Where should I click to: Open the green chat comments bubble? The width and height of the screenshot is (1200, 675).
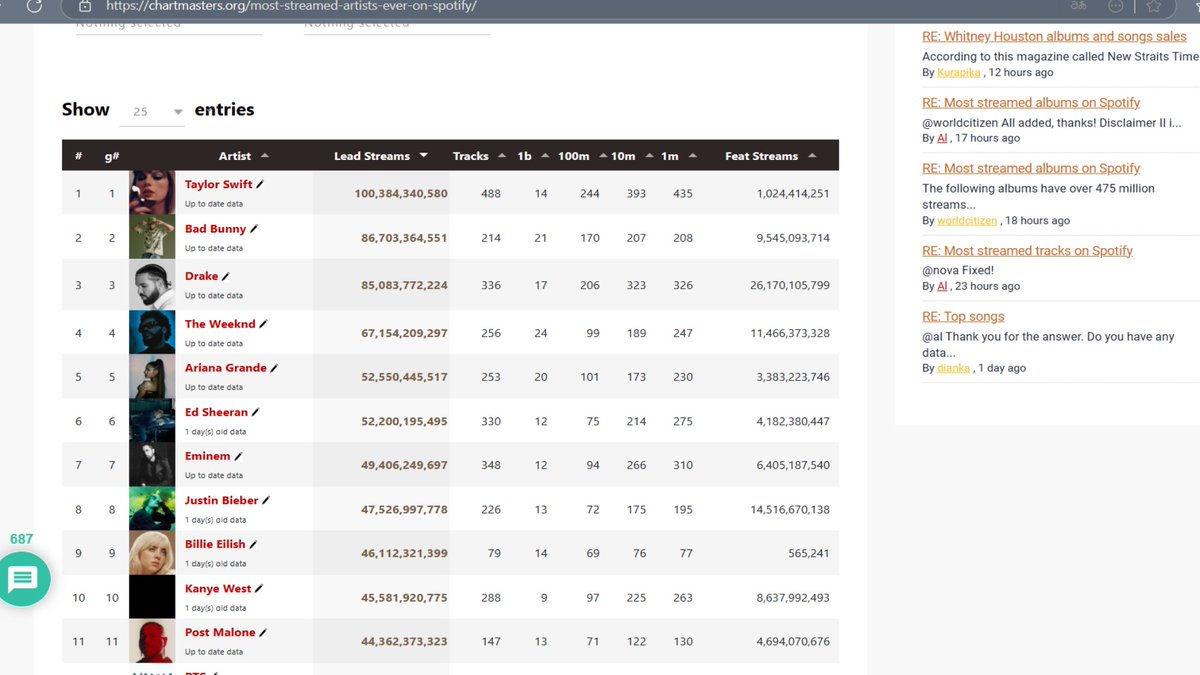pyautogui.click(x=23, y=578)
